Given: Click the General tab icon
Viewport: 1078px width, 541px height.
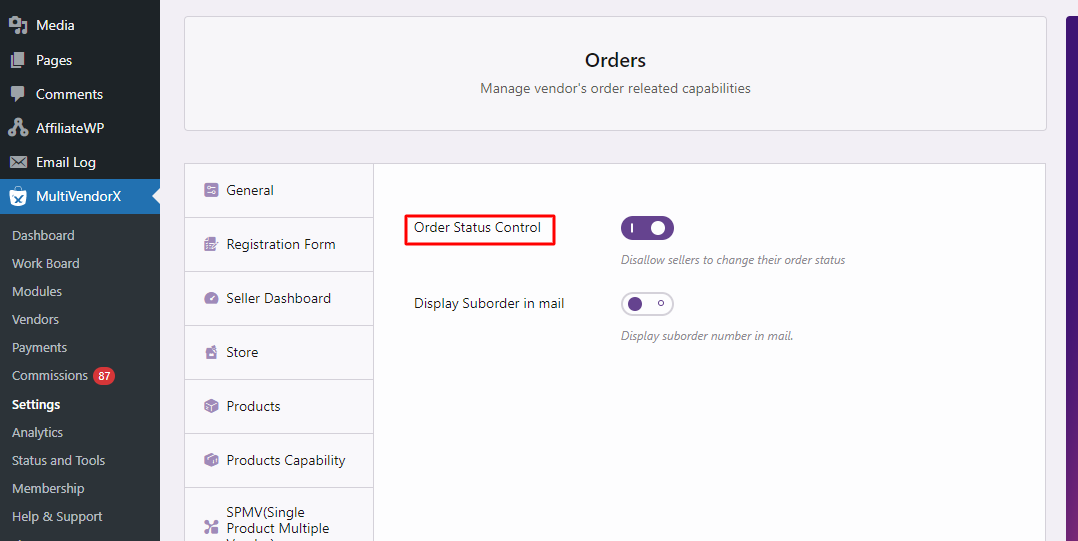Looking at the screenshot, I should (211, 190).
